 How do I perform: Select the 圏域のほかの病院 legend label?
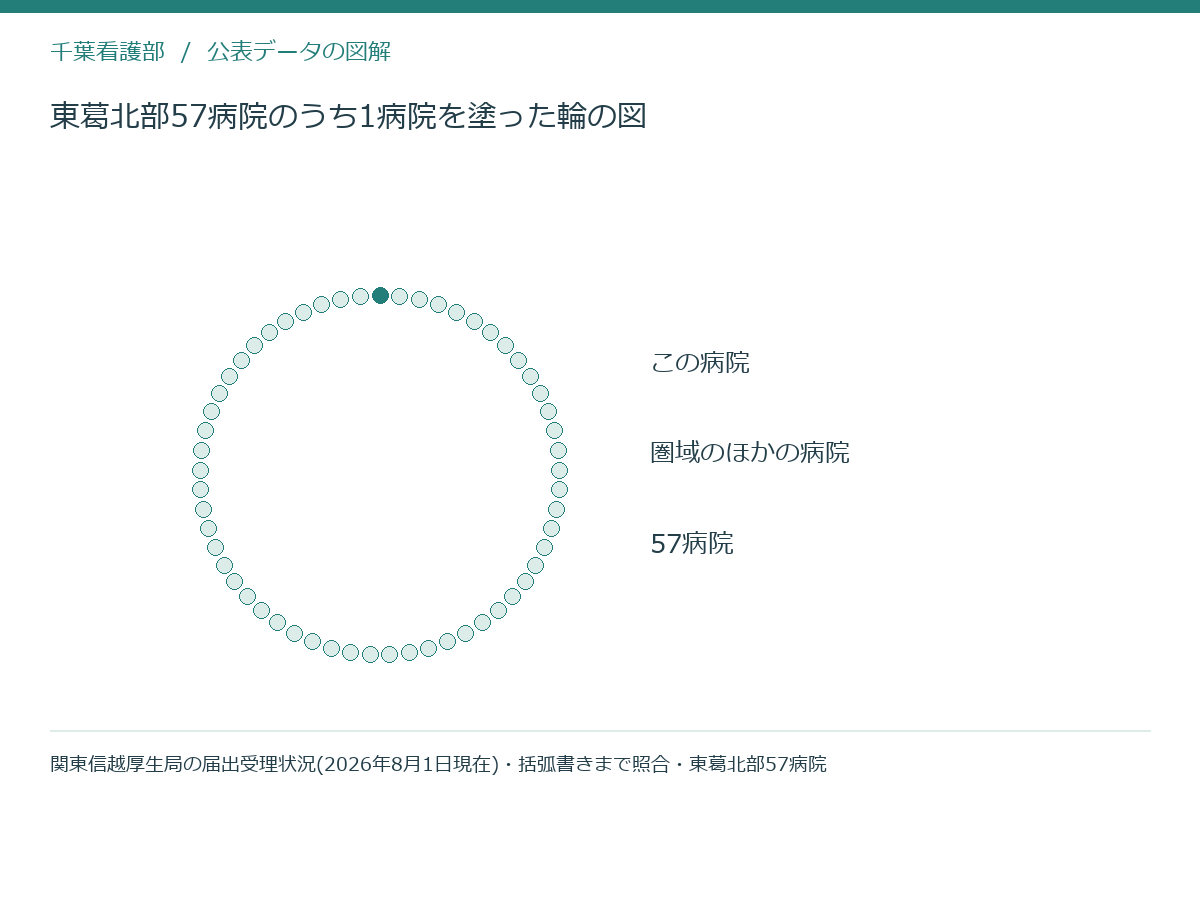(x=750, y=452)
